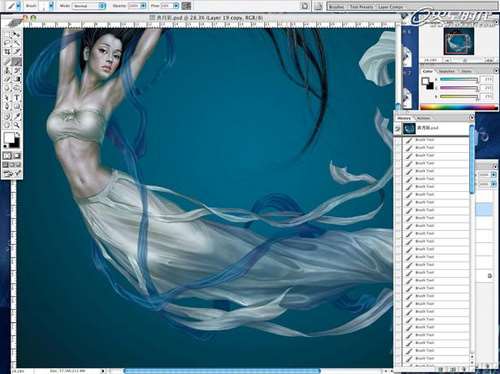Click the color spectrum ramp bar

pos(458,107)
